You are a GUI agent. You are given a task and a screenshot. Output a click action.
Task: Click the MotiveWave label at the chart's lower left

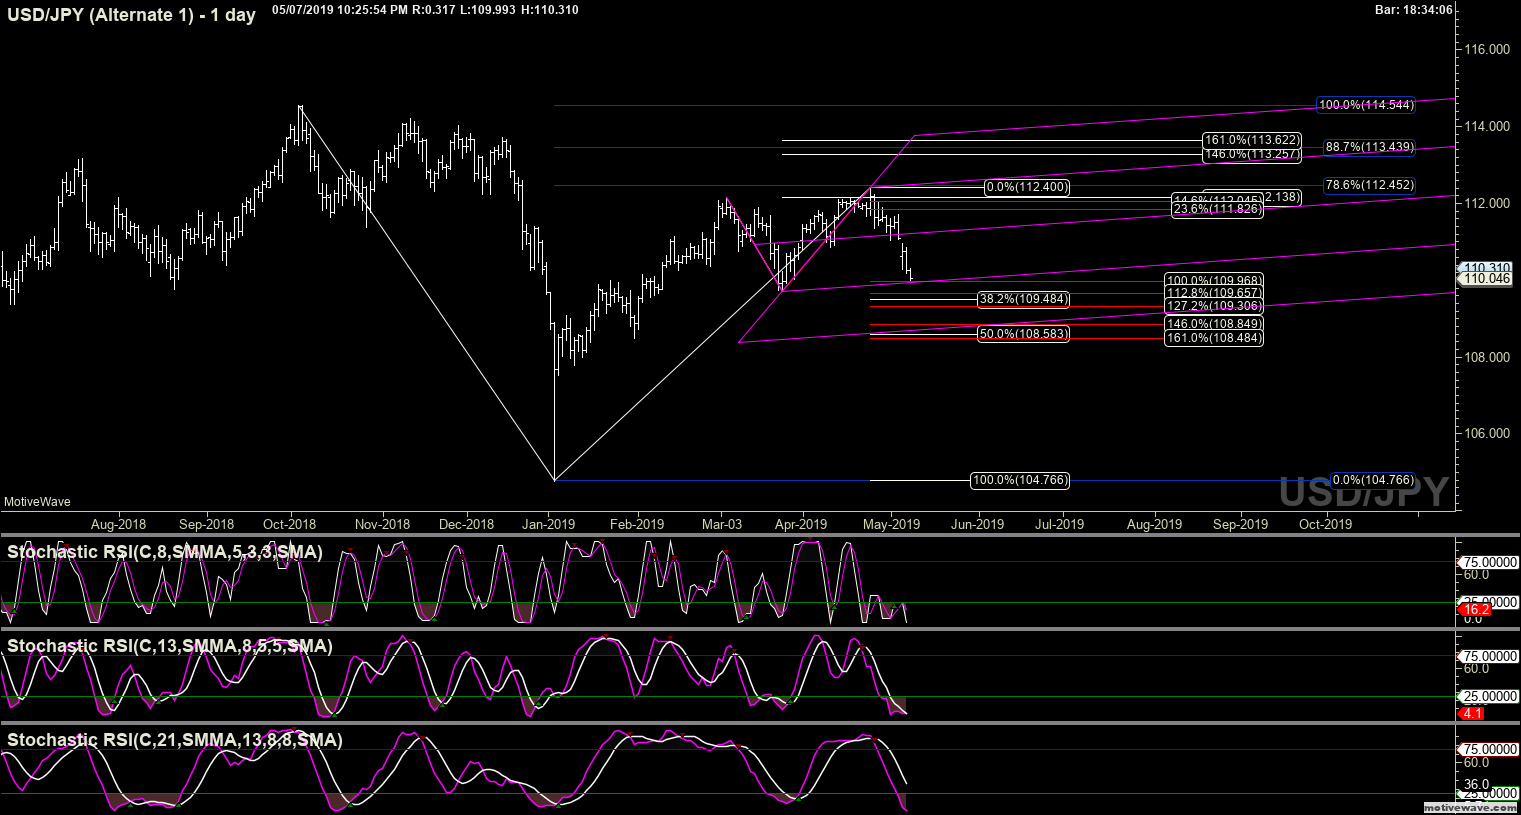pos(37,502)
